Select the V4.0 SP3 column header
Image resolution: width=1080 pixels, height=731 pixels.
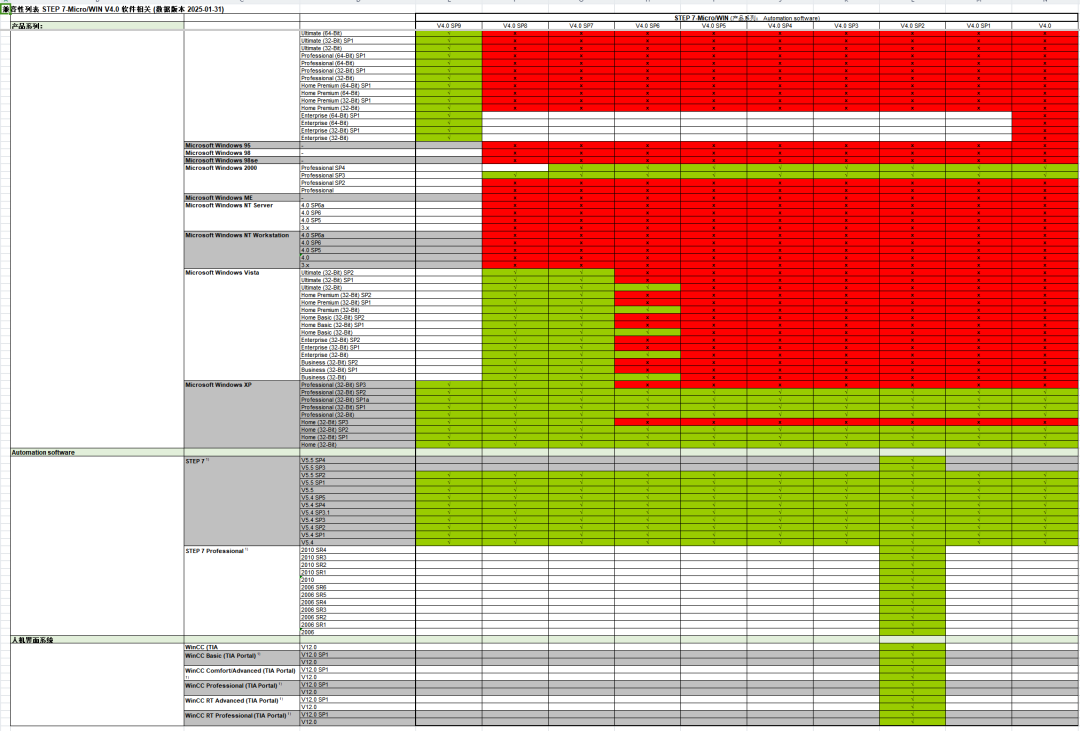(846, 25)
